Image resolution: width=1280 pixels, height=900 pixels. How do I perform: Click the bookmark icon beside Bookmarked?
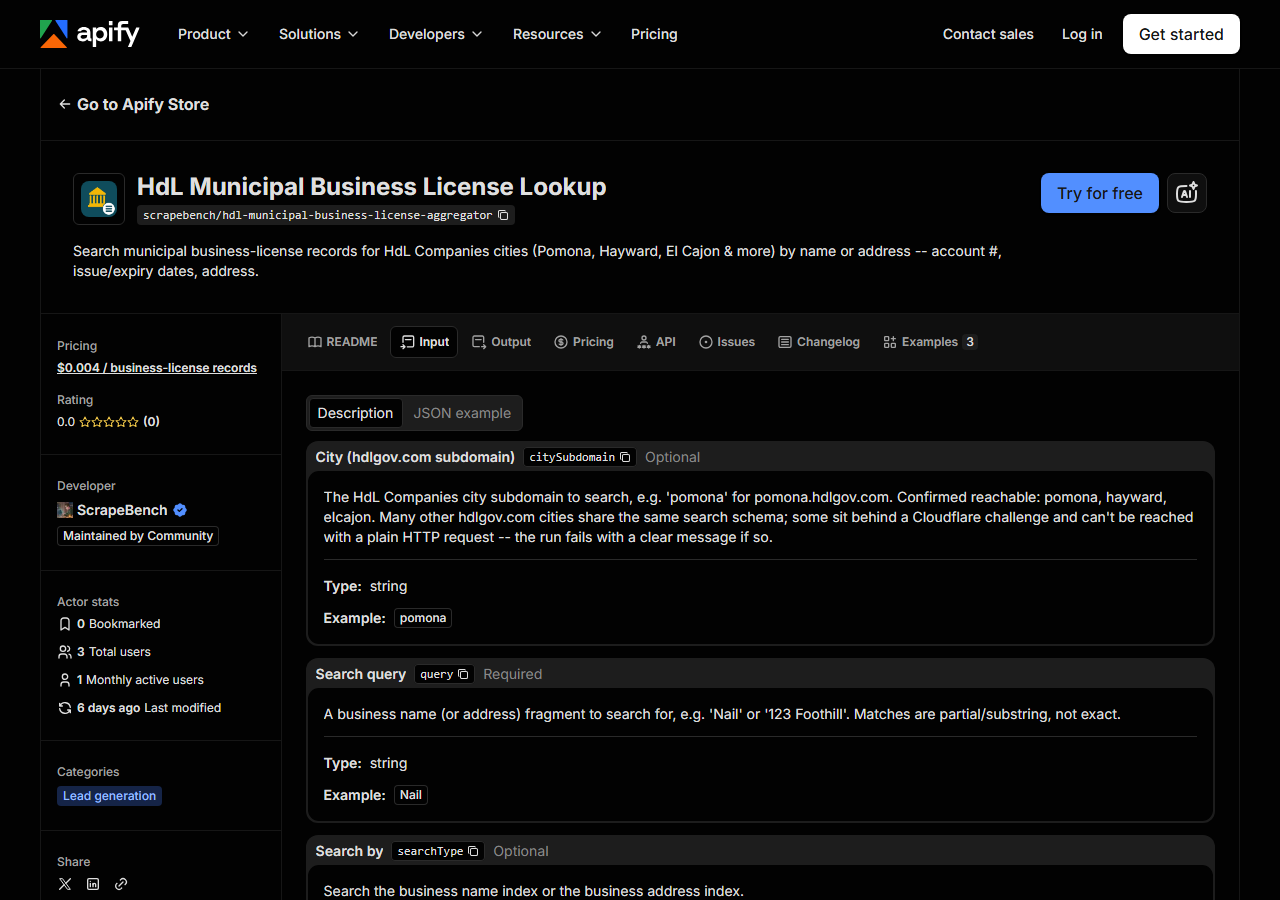pos(65,624)
